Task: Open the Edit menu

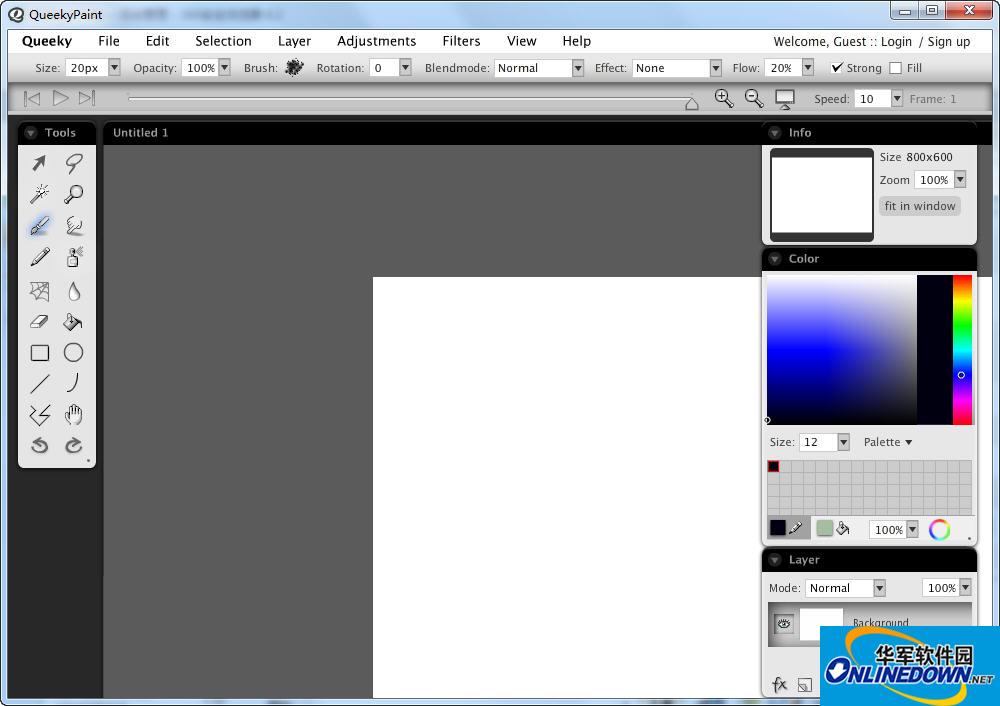Action: (x=158, y=41)
